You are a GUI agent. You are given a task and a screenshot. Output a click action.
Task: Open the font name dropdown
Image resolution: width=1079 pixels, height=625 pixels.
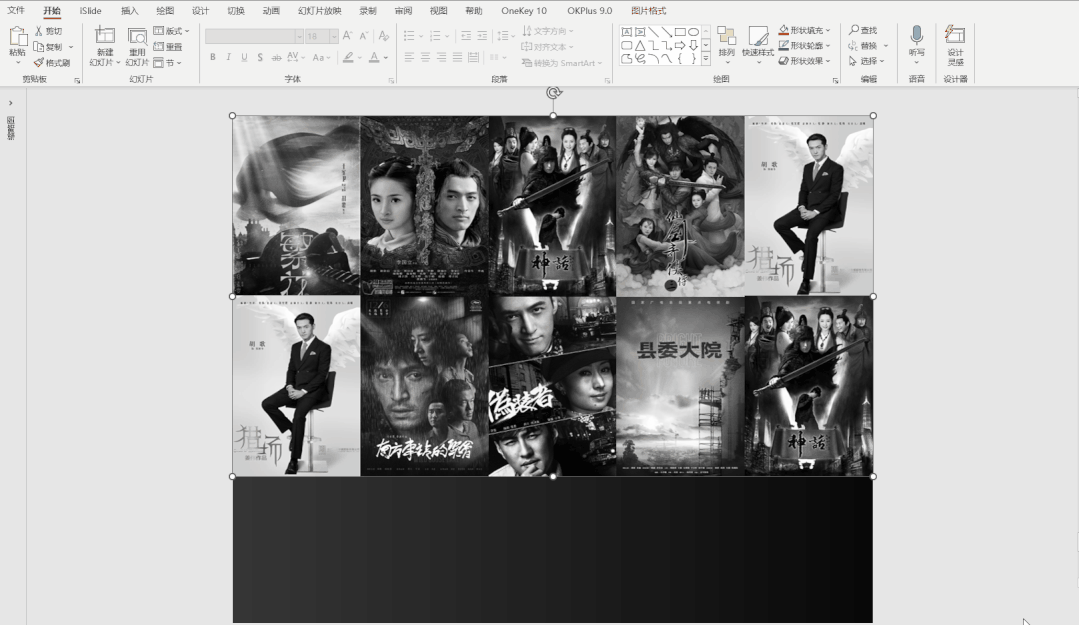click(299, 36)
